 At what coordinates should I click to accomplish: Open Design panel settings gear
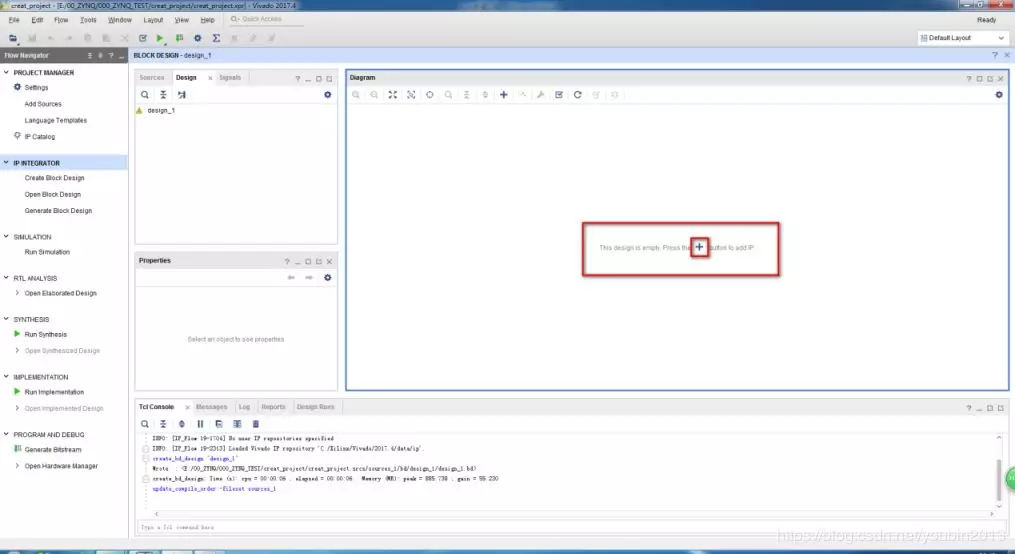tap(328, 94)
